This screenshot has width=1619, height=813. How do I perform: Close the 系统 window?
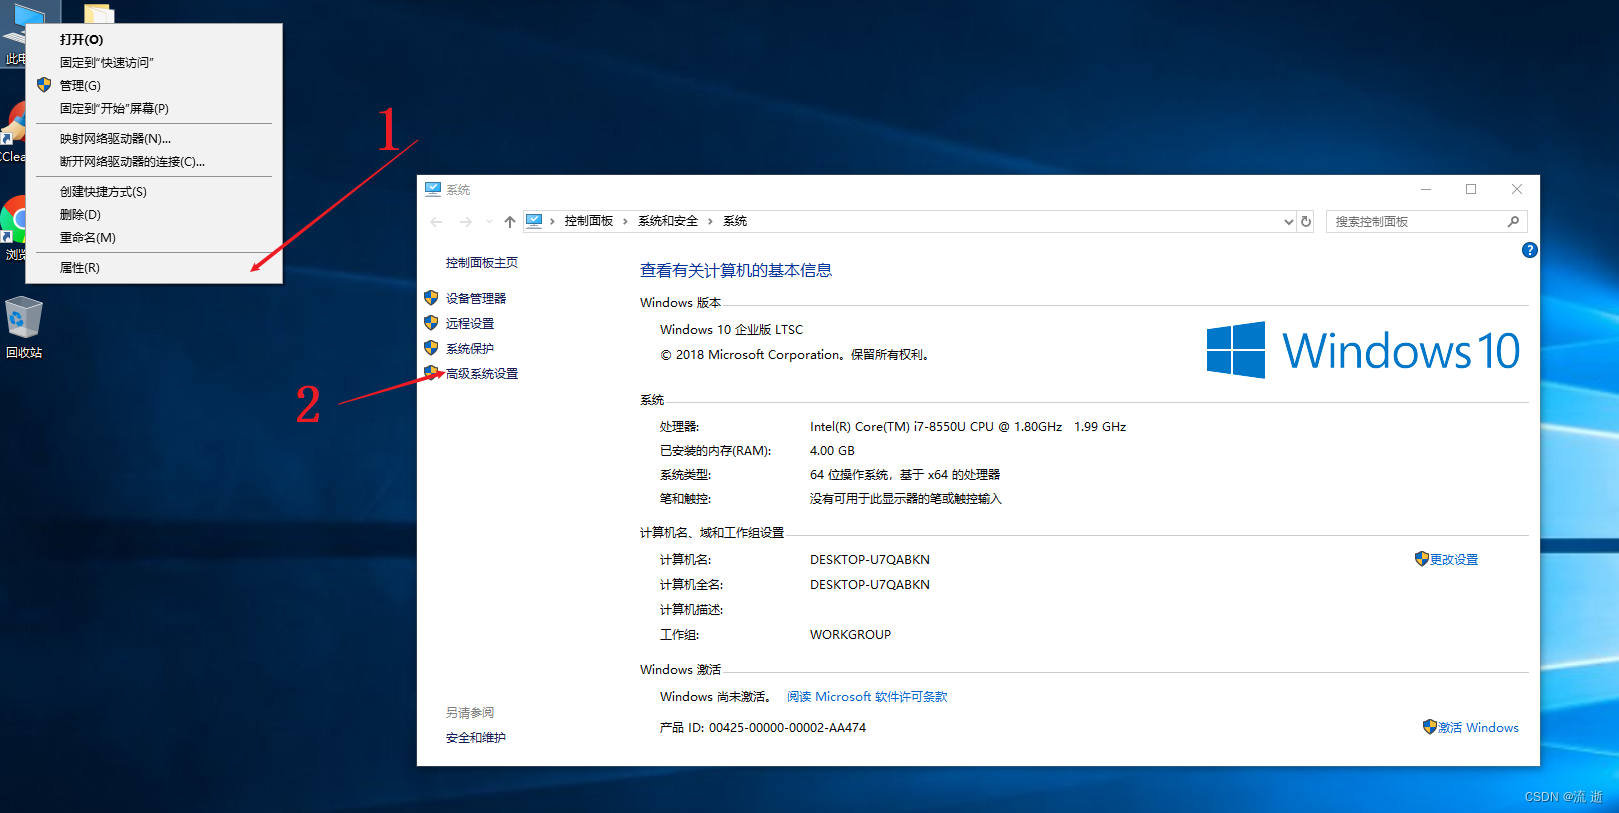(1517, 189)
